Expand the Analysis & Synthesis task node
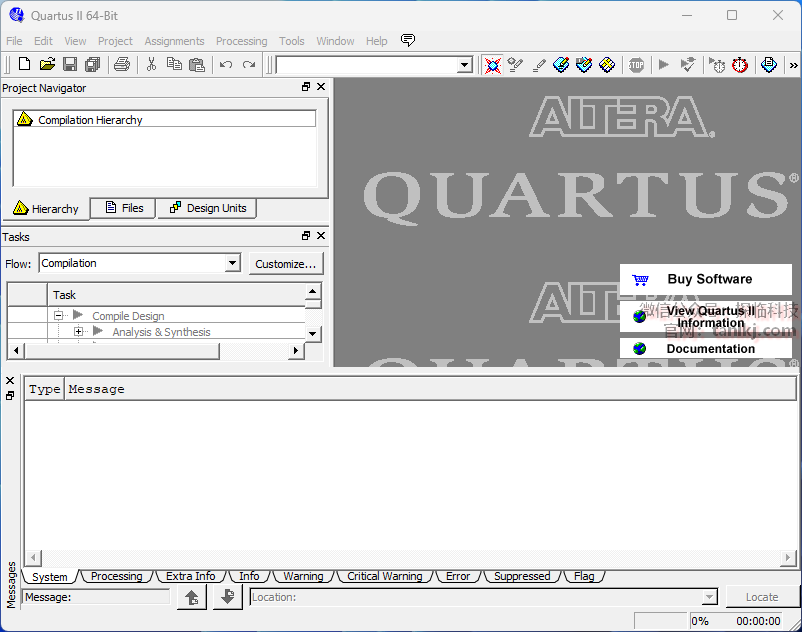This screenshot has height=632, width=802. (x=79, y=332)
